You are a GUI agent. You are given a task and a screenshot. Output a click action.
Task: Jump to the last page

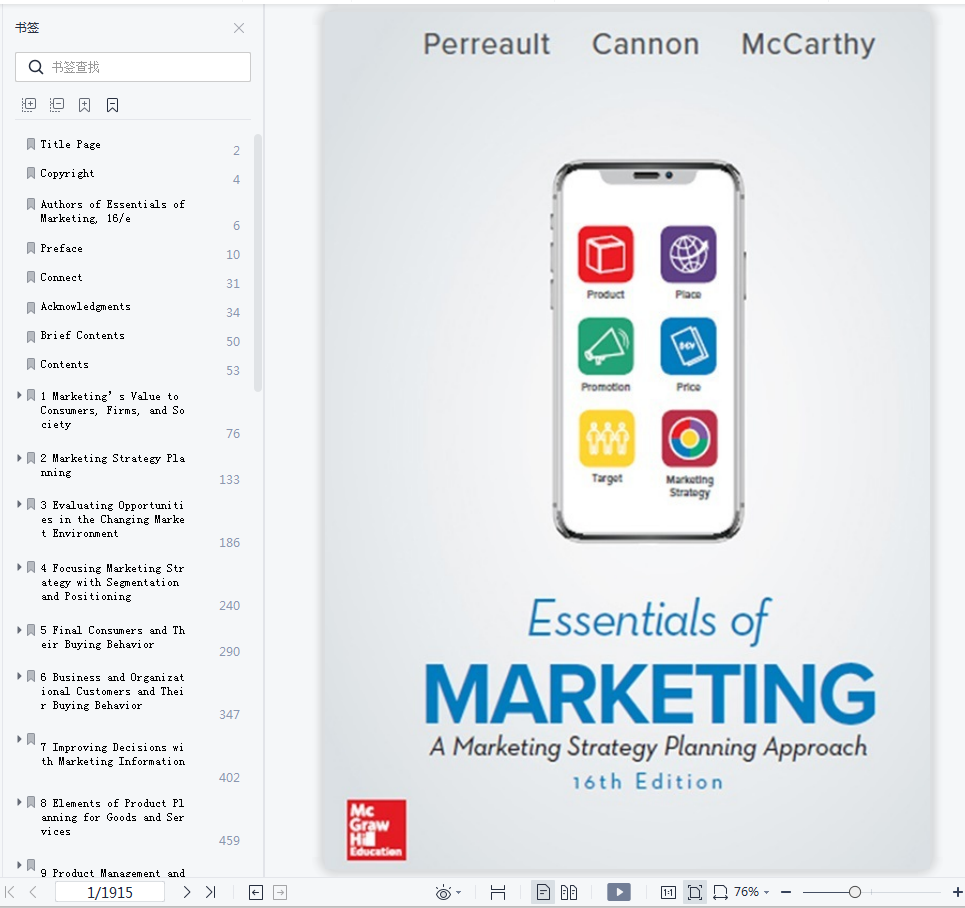click(x=210, y=892)
